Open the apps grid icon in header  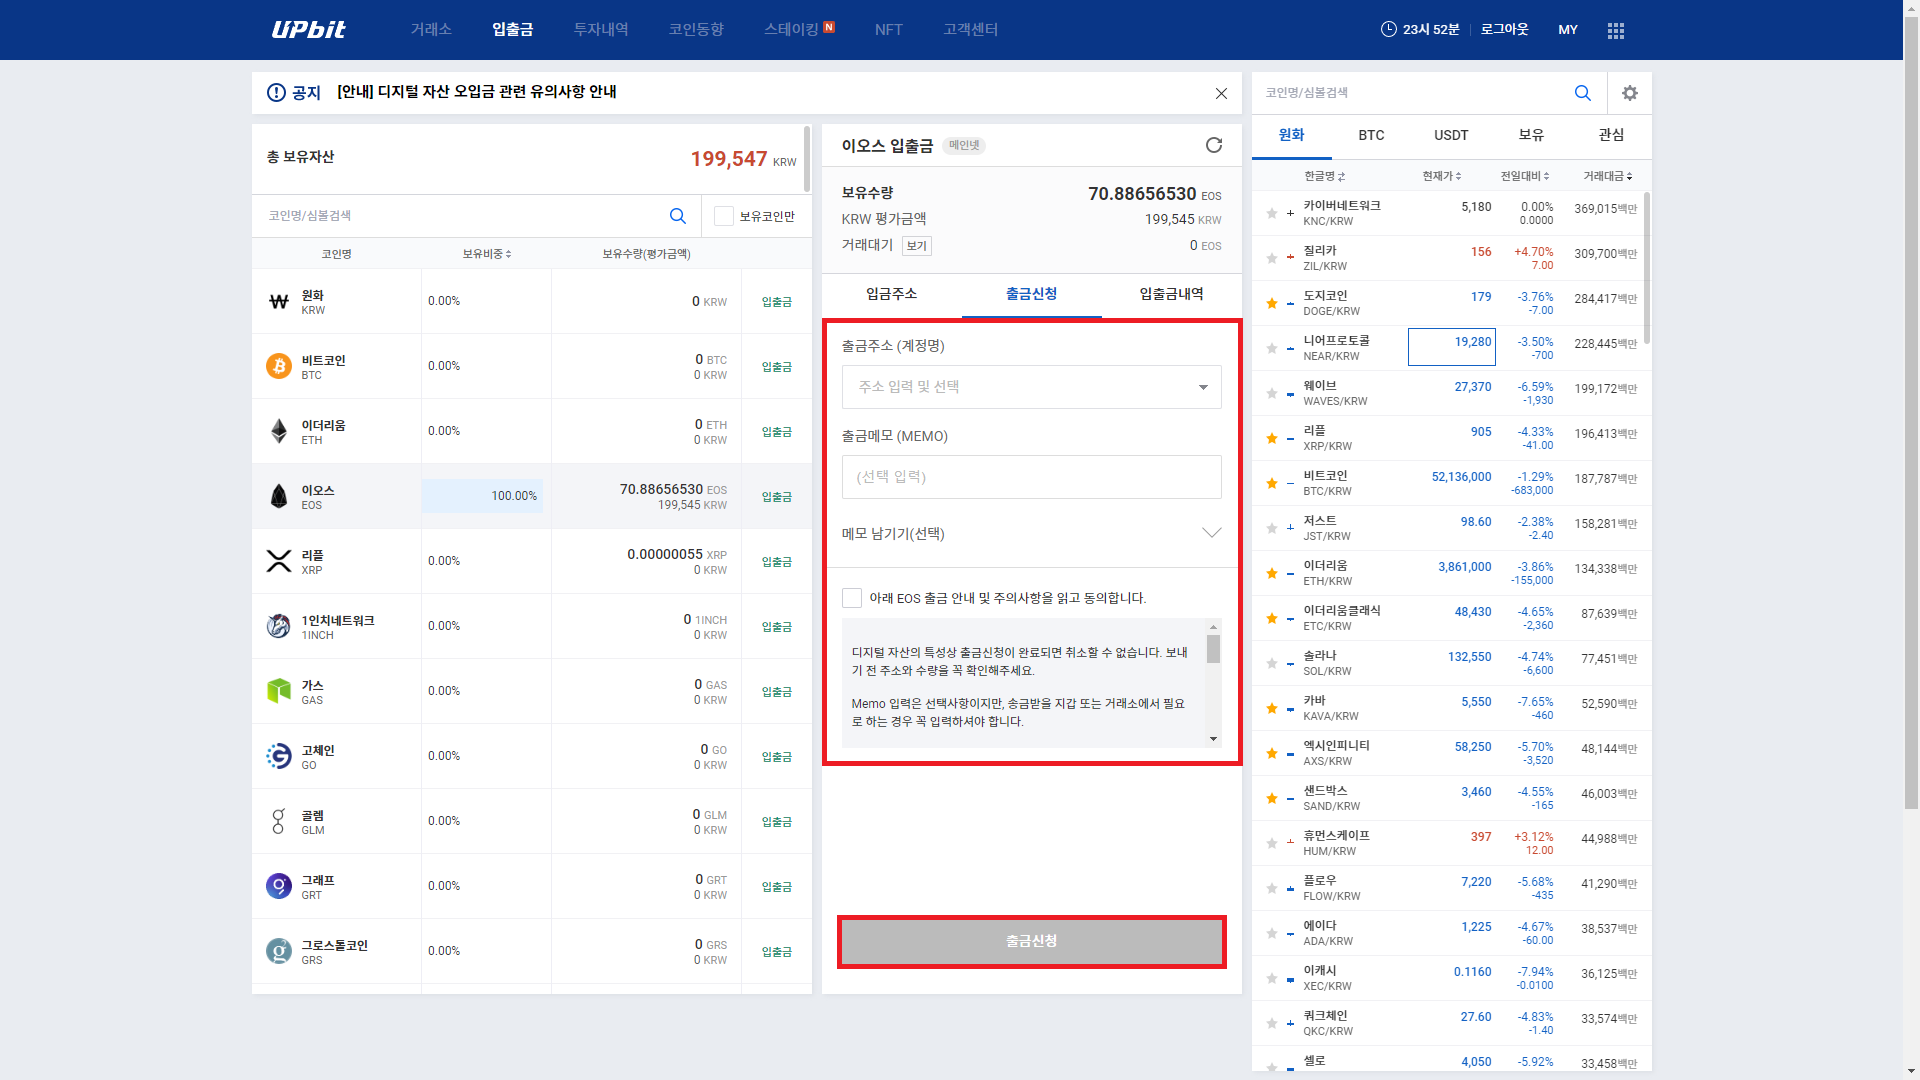point(1616,30)
